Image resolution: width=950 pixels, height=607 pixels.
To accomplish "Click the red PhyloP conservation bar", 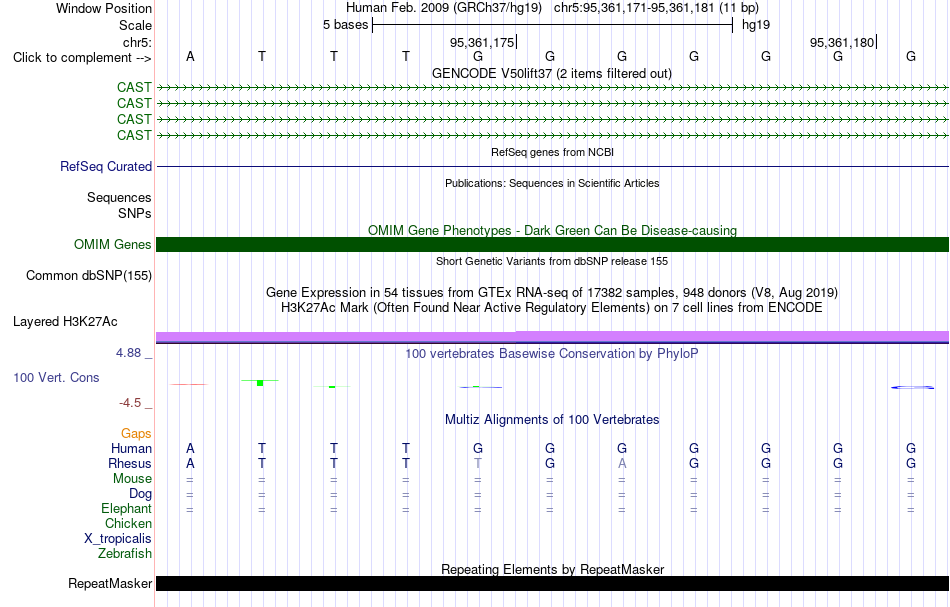I will 189,384.
